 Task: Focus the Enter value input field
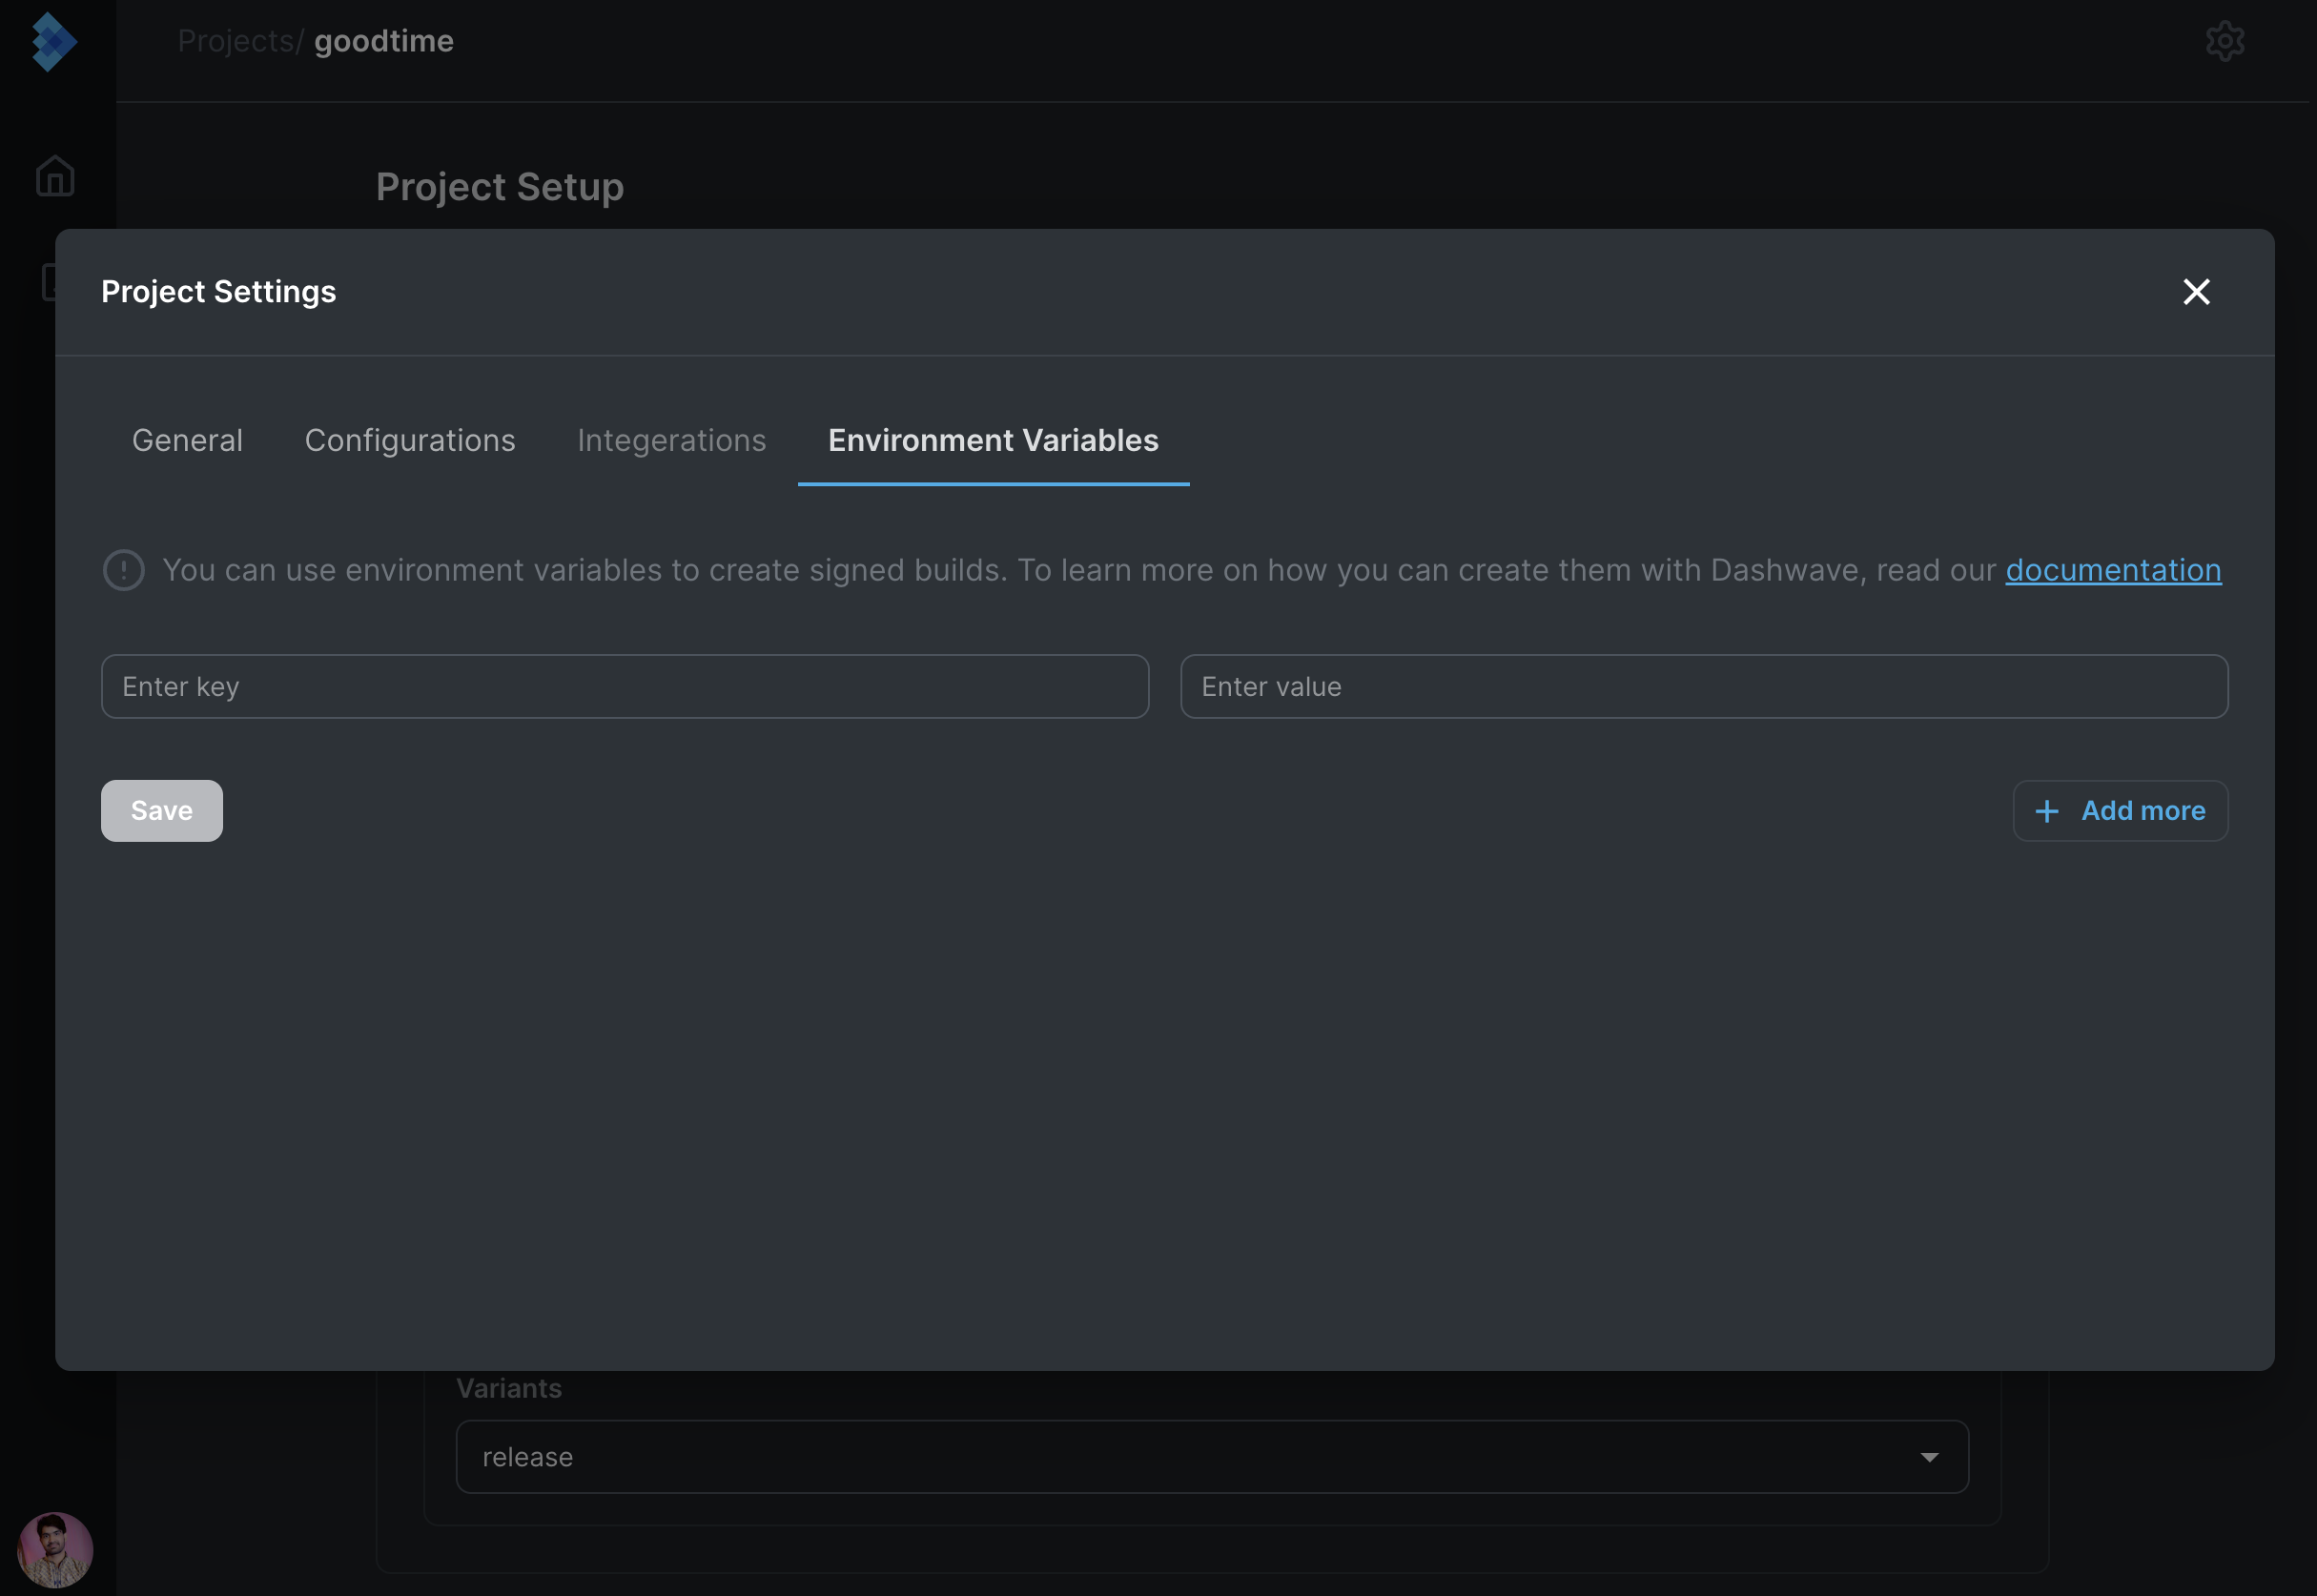1703,687
